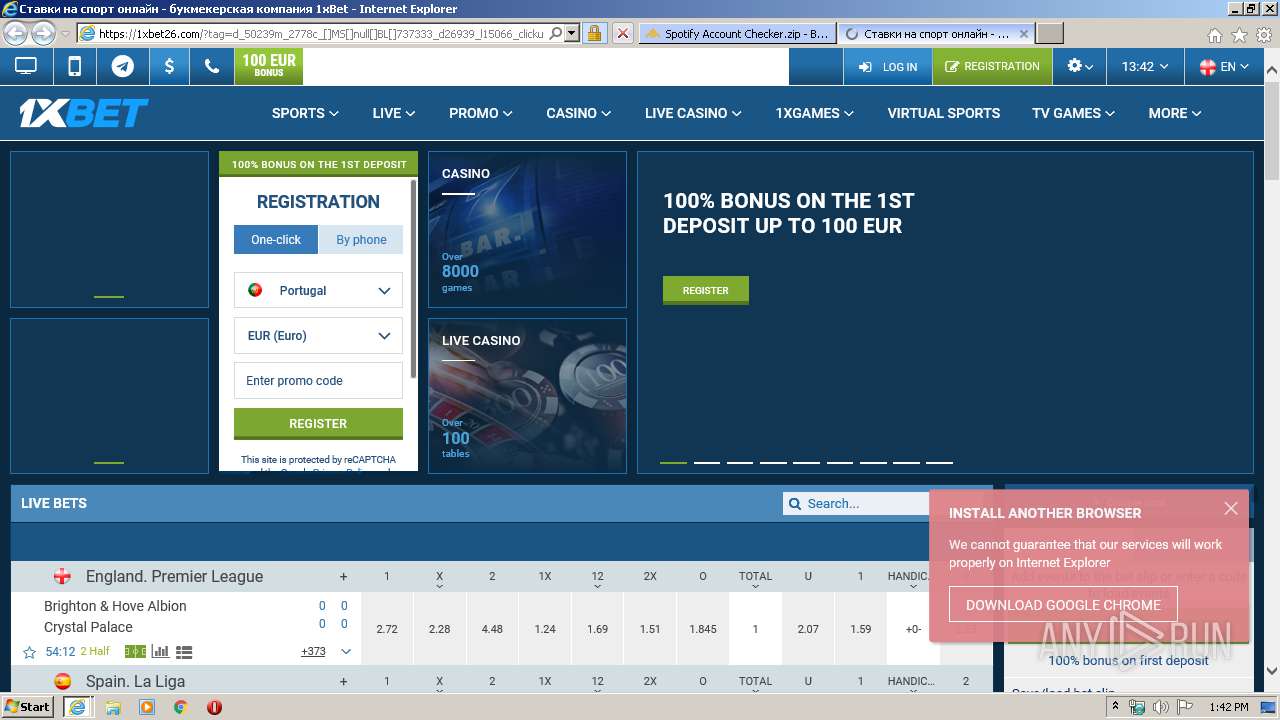This screenshot has height=720, width=1280.
Task: Select the second banner slide indicator
Action: (x=707, y=463)
